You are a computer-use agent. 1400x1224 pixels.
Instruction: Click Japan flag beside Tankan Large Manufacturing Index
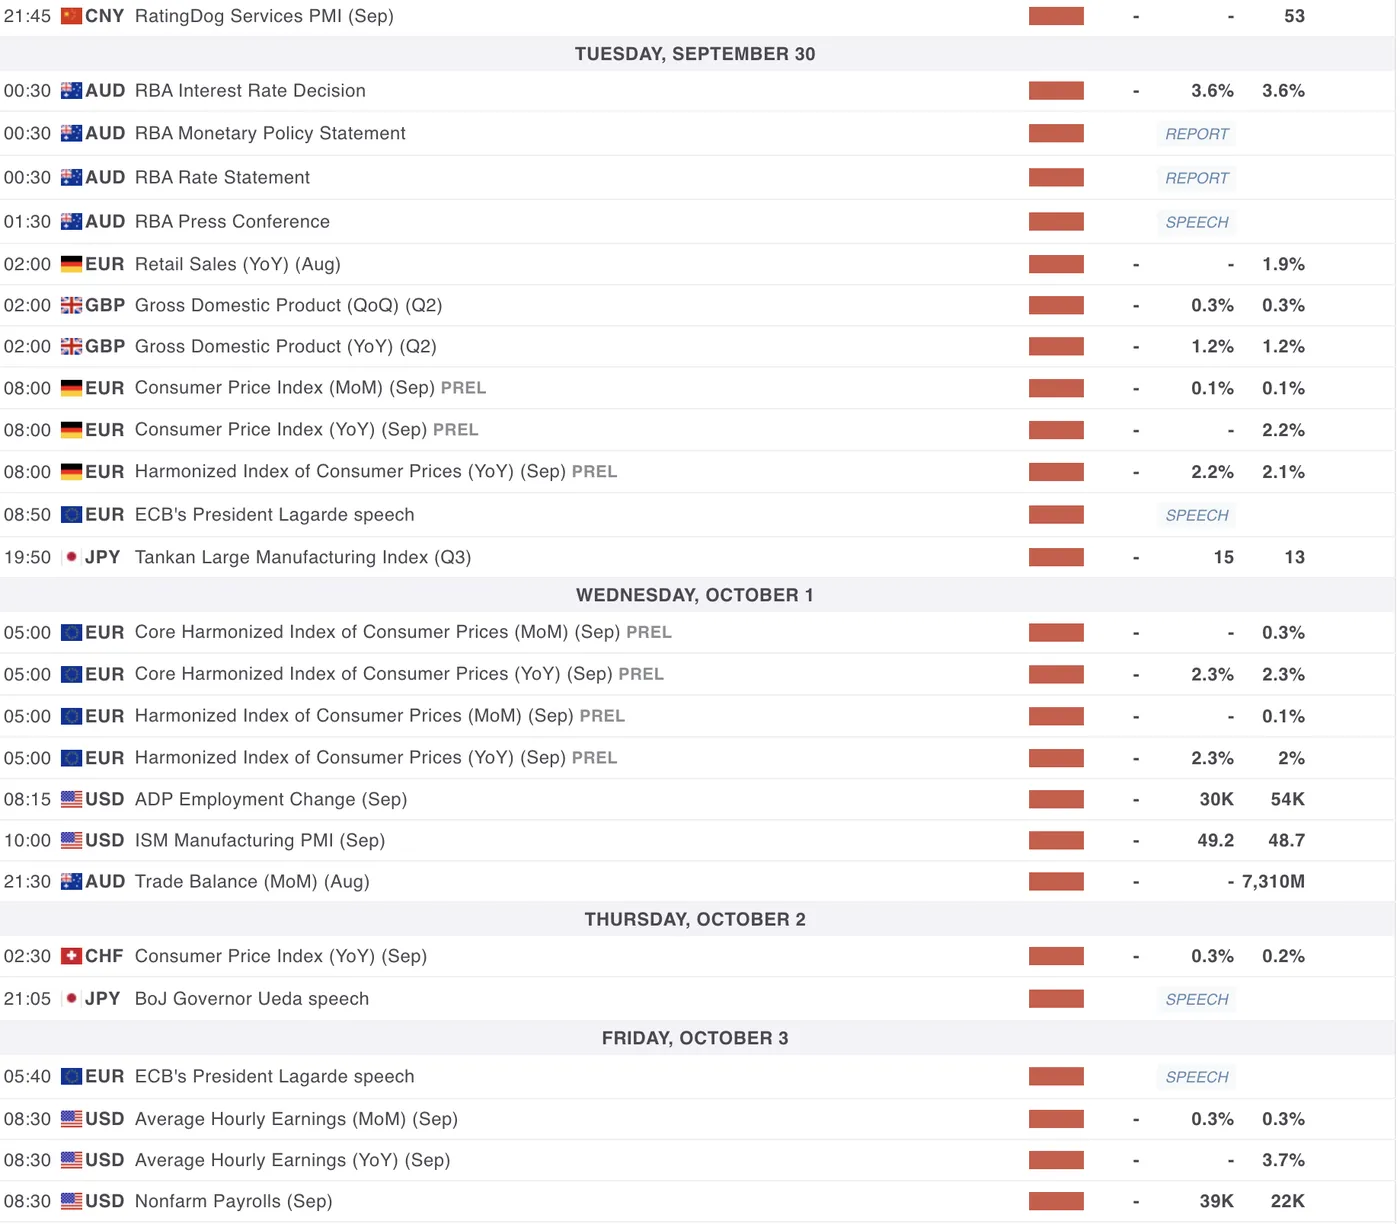(71, 558)
